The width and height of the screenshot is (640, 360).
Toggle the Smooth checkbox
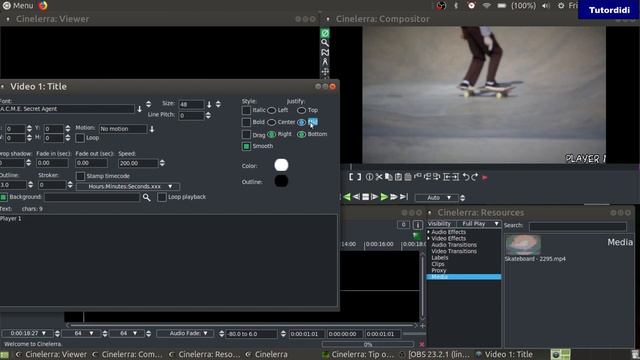click(246, 146)
